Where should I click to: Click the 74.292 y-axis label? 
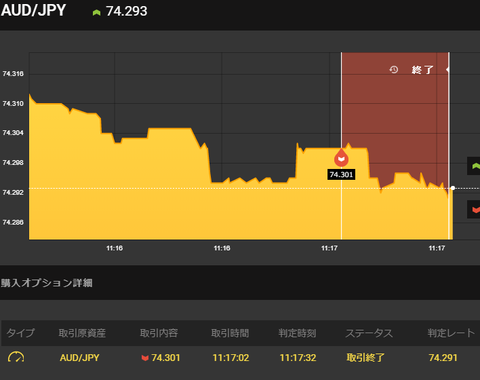13,193
